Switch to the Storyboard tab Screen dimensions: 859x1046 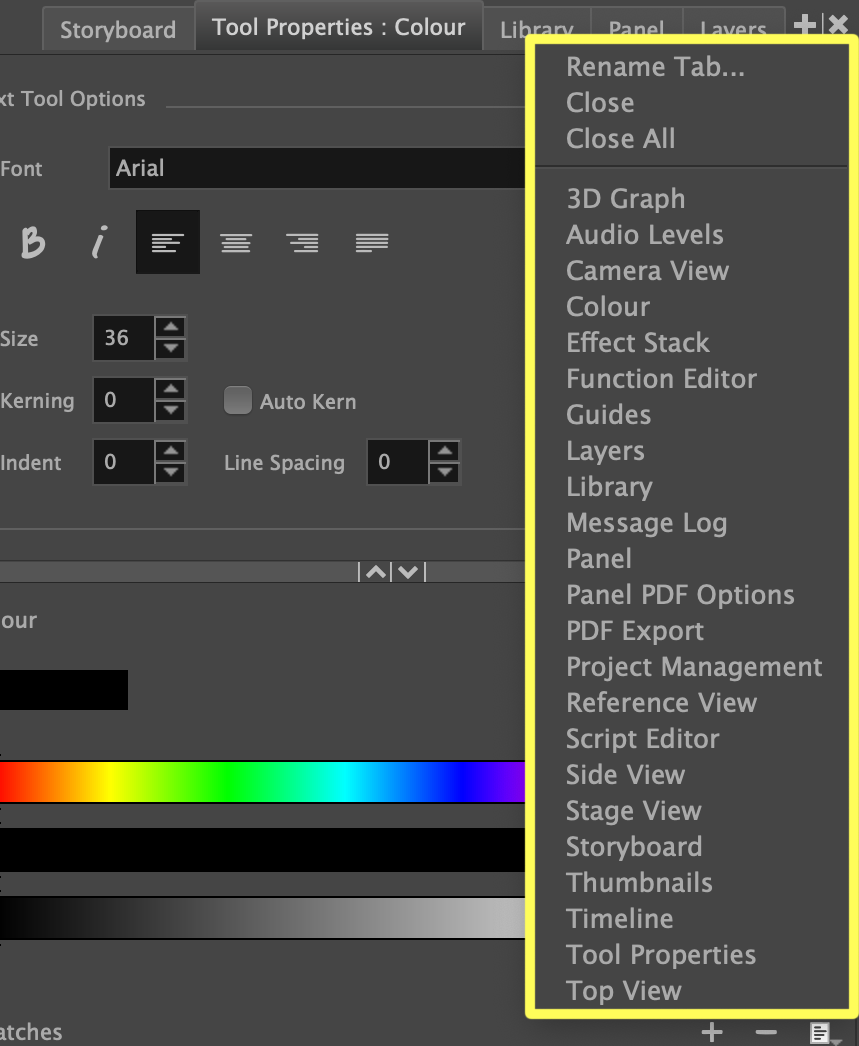[x=117, y=29]
